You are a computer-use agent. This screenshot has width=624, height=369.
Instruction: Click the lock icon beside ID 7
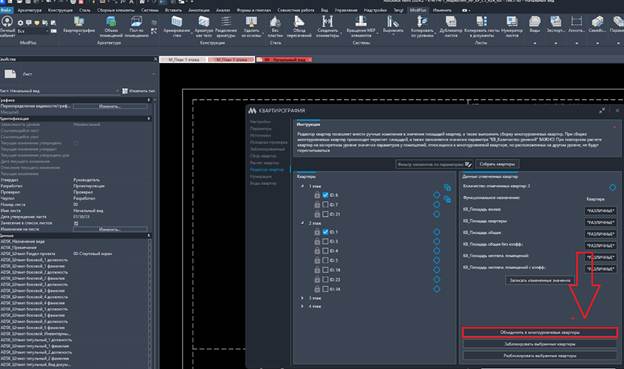click(x=317, y=205)
